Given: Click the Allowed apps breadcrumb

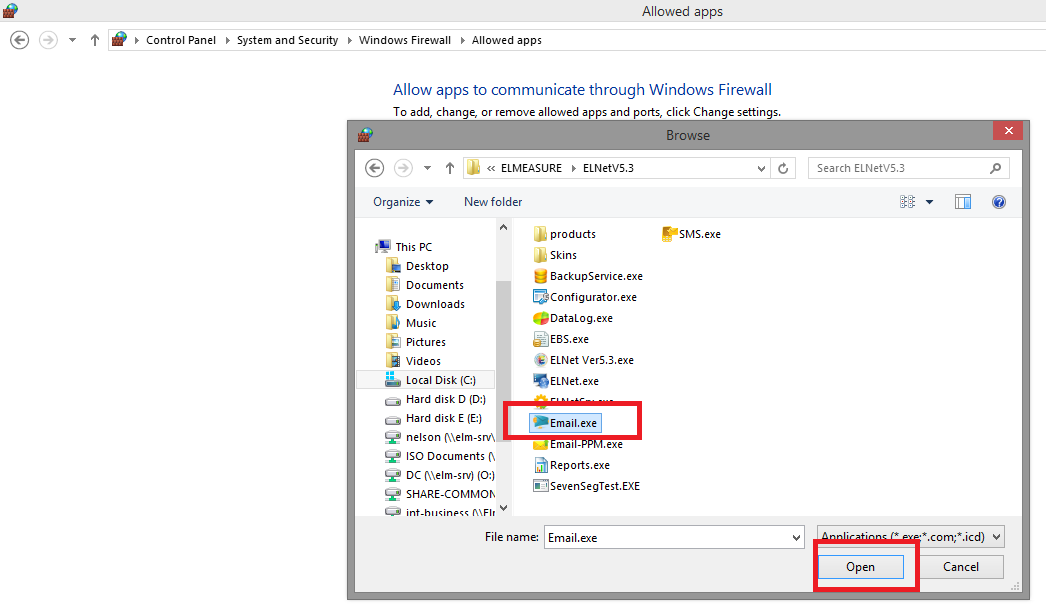Looking at the screenshot, I should point(507,40).
